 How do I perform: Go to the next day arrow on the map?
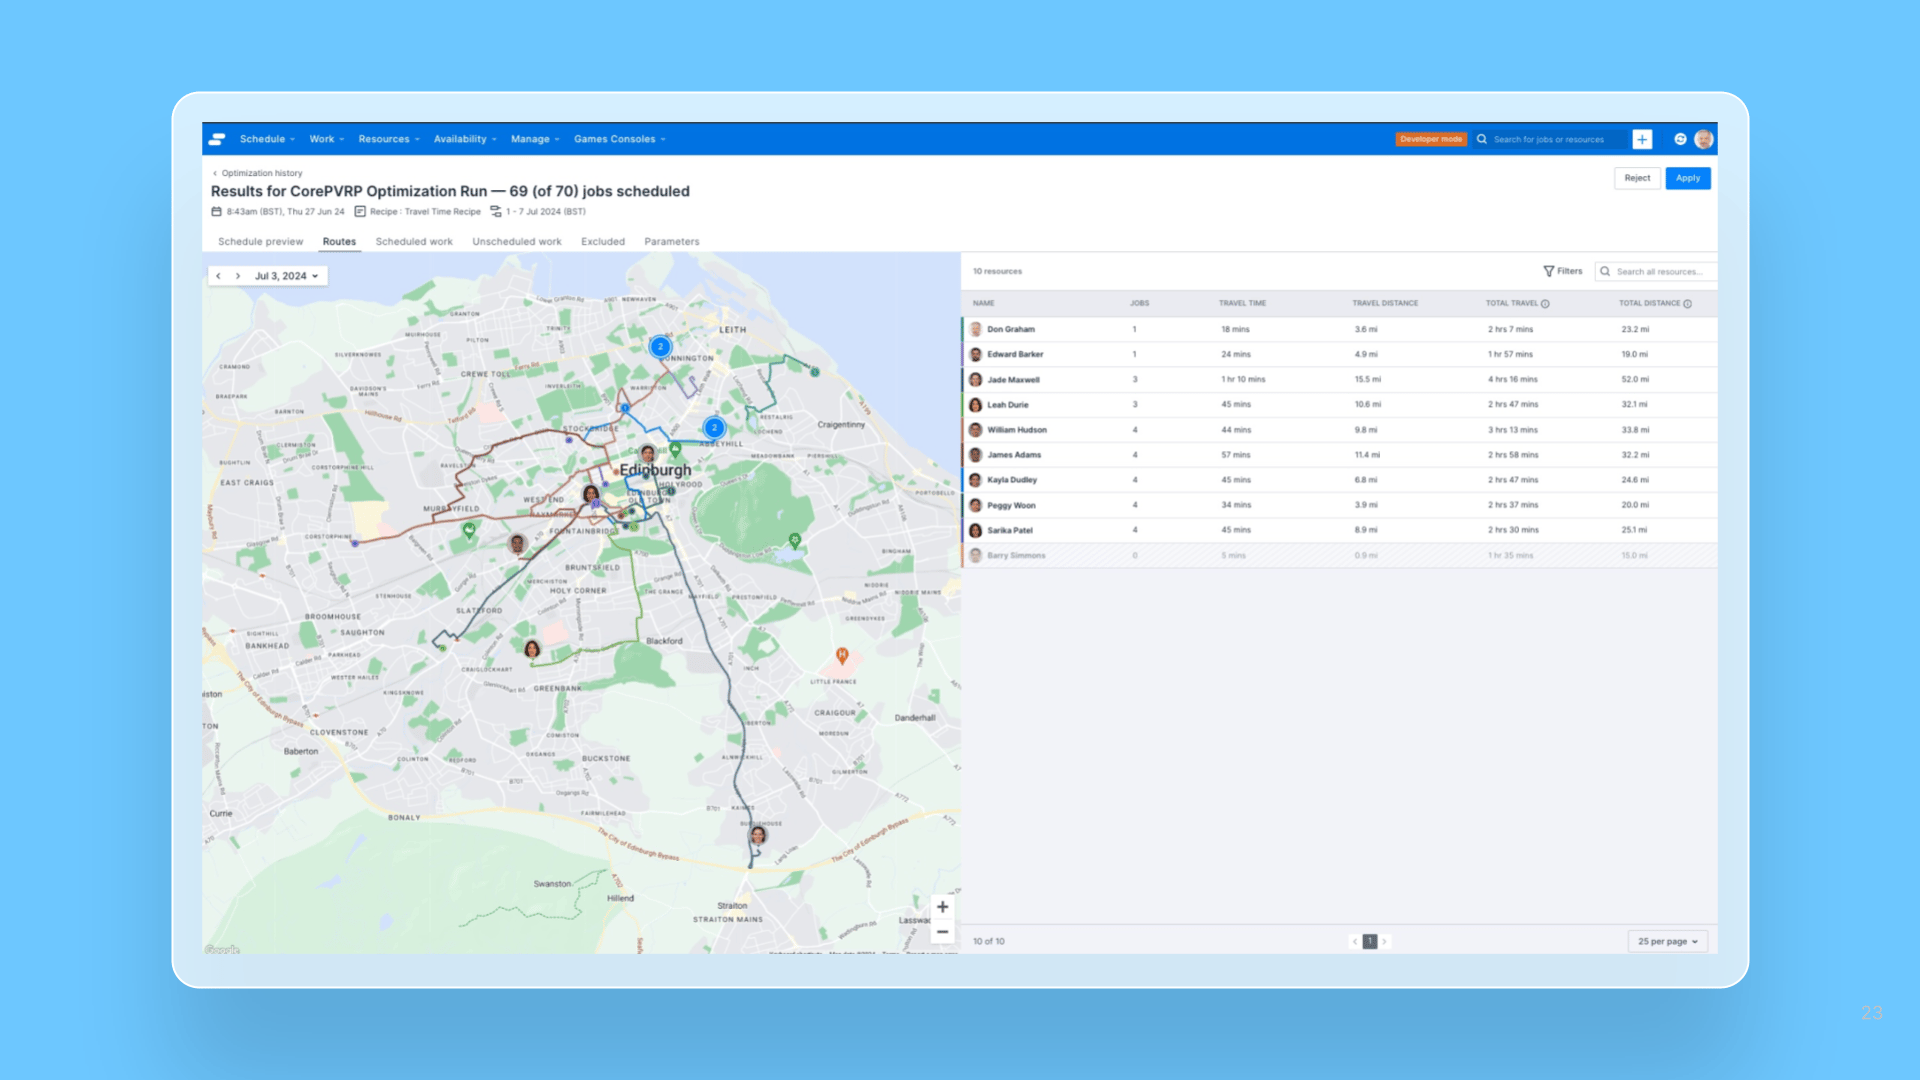pos(238,276)
